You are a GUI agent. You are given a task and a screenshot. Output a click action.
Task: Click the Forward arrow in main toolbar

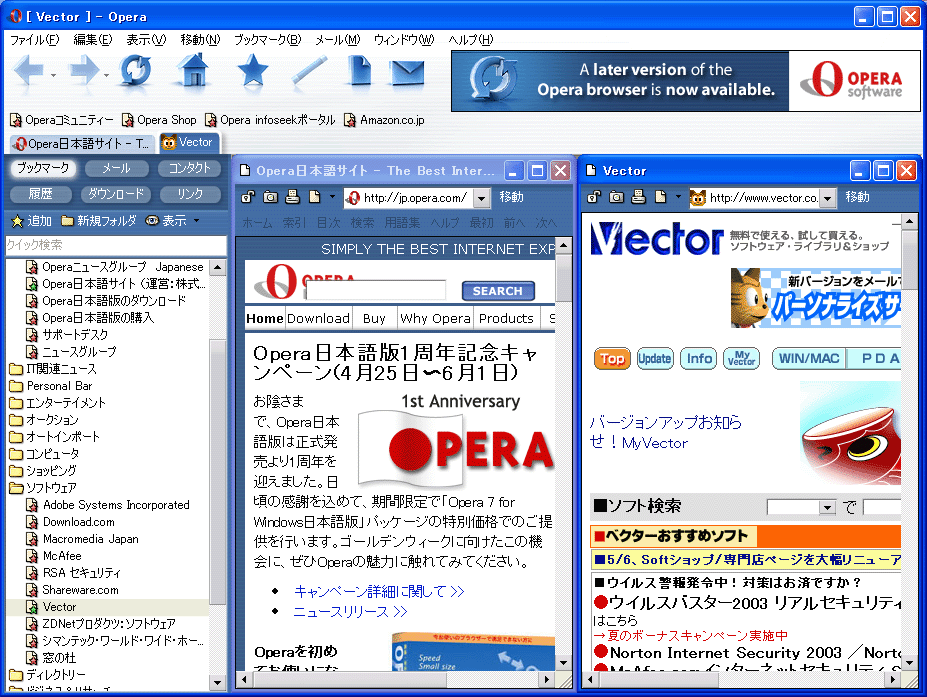84,71
